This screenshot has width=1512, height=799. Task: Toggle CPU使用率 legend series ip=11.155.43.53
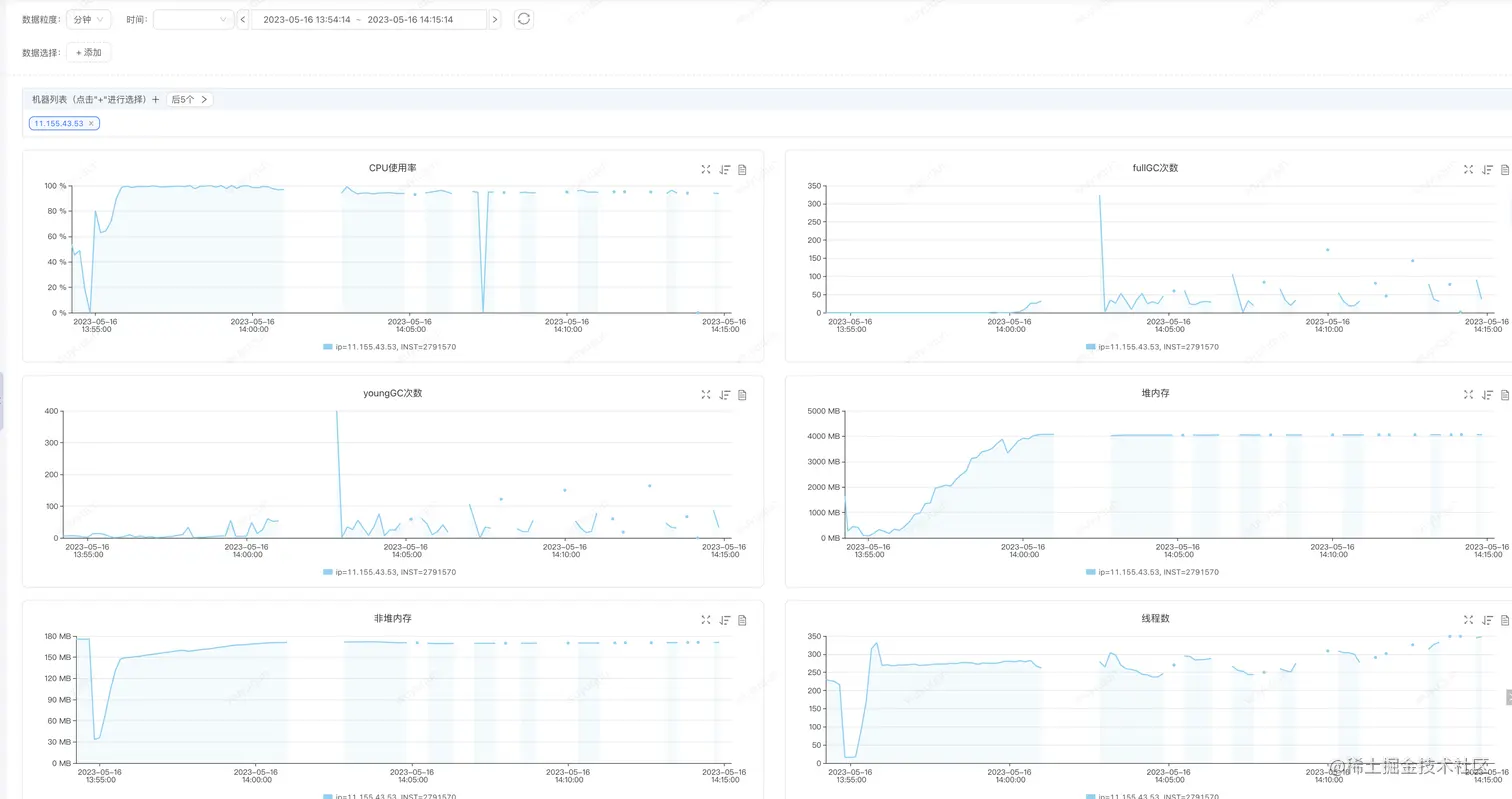(390, 347)
